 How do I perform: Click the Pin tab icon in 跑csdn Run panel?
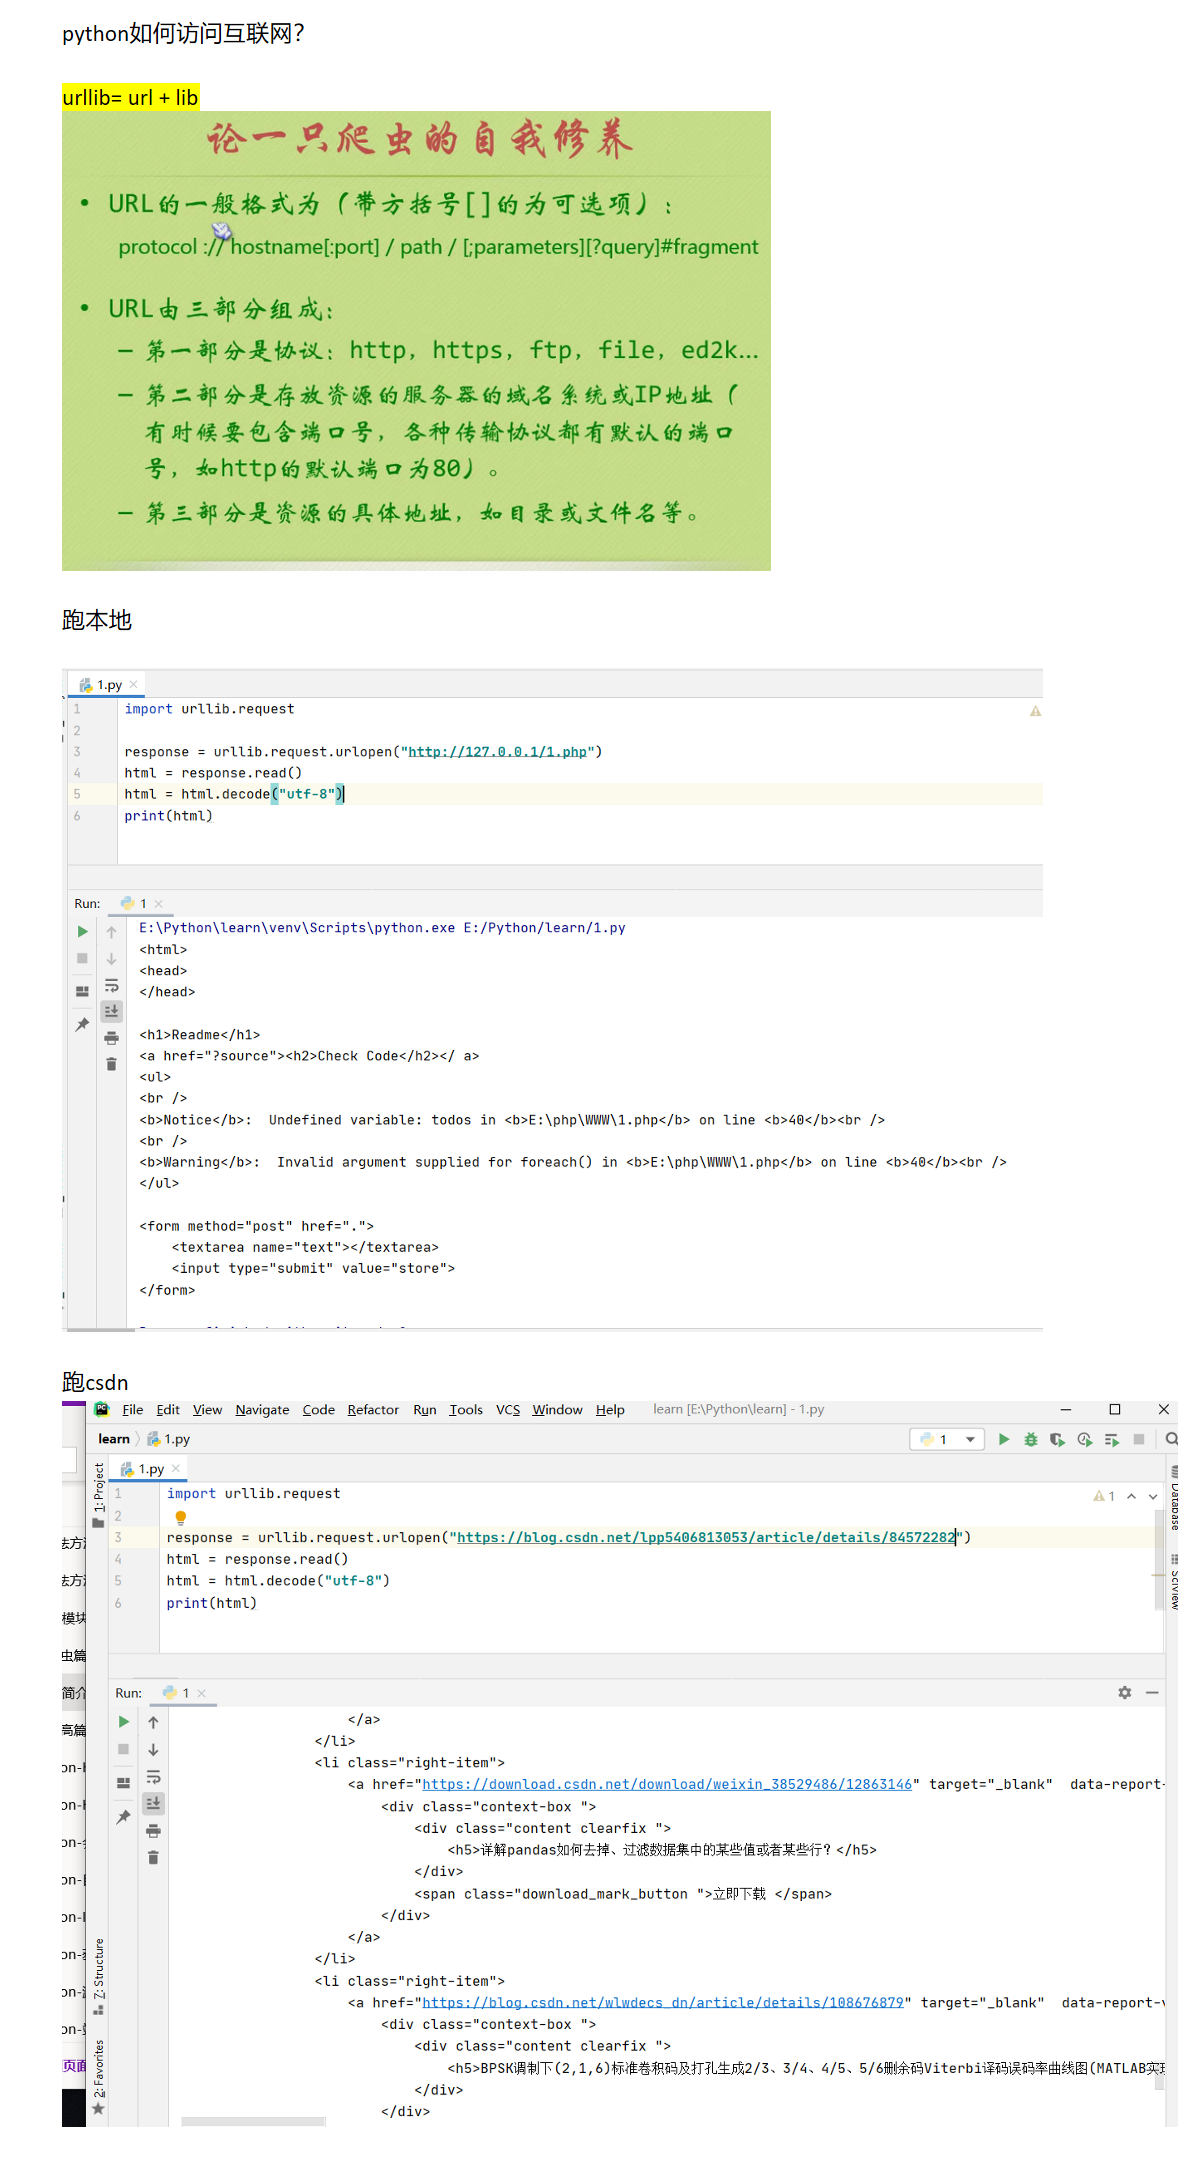click(123, 1816)
